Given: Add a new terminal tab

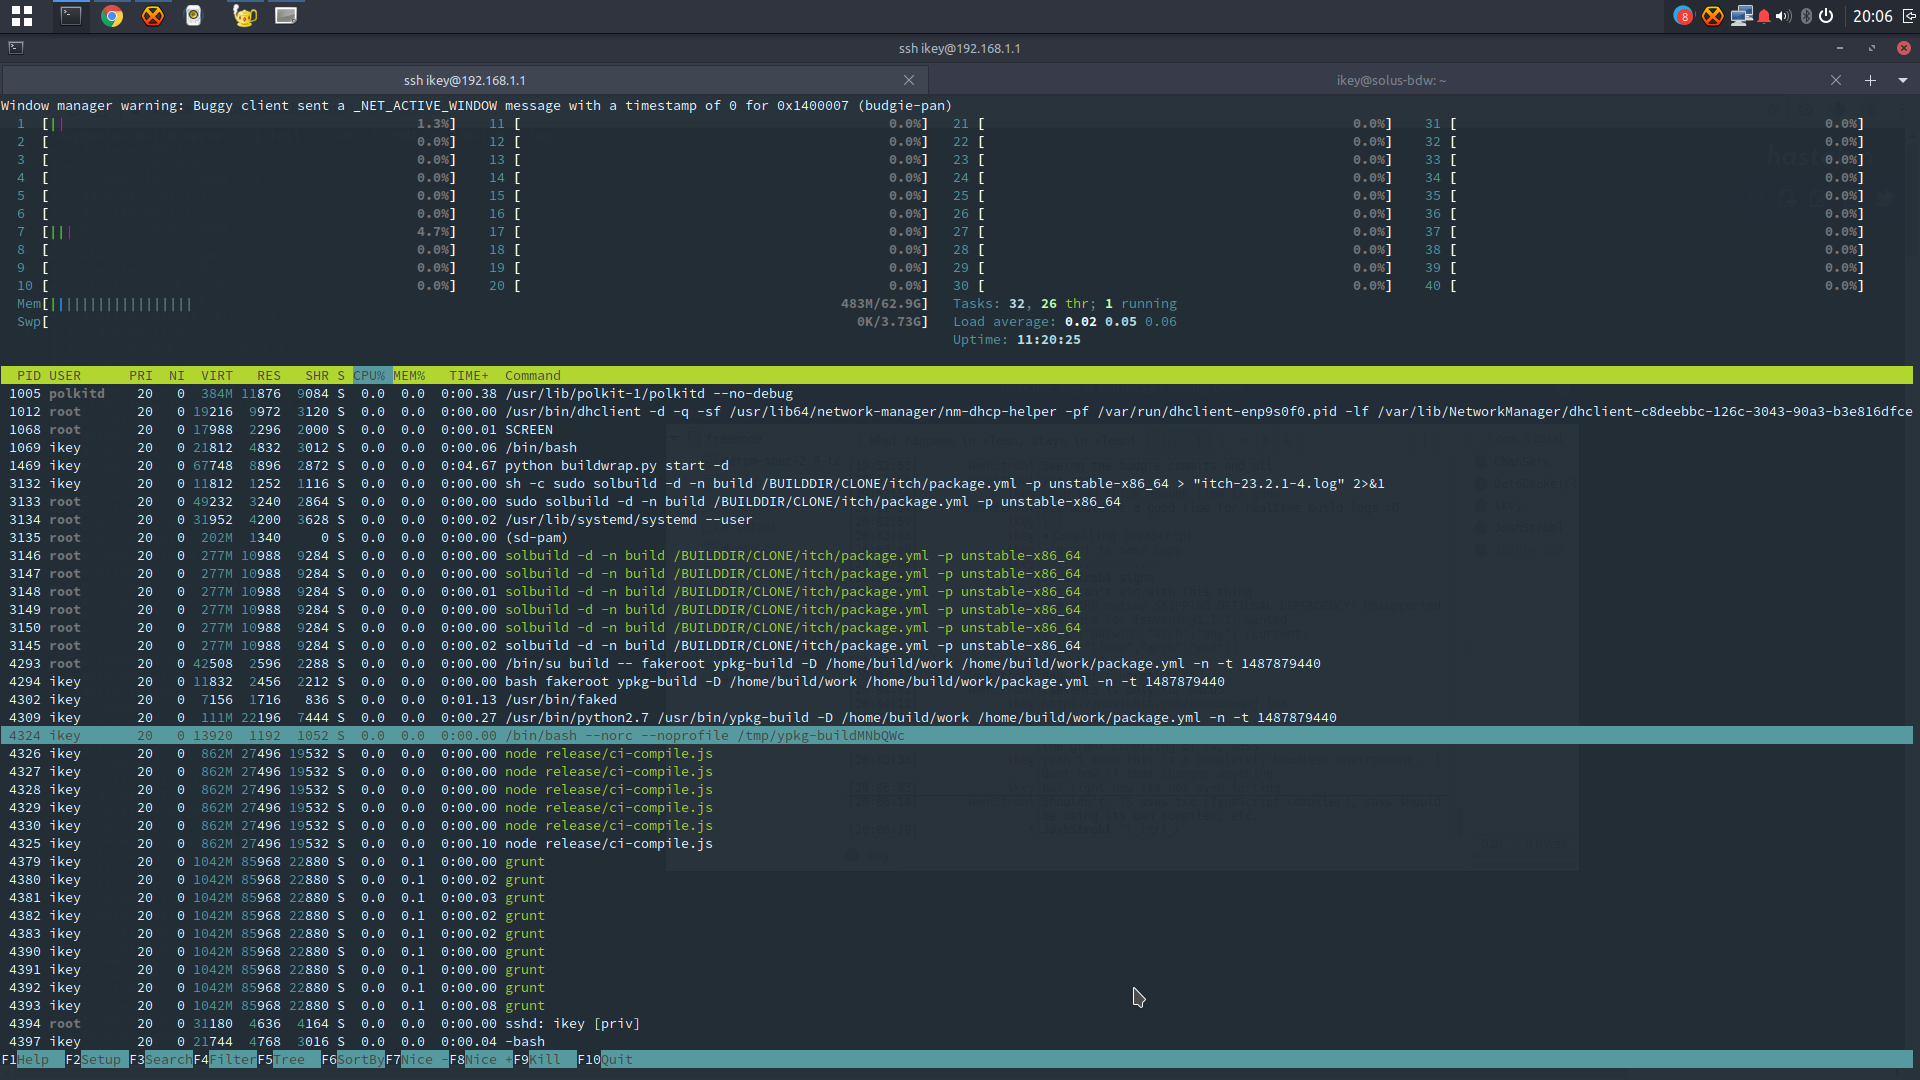Looking at the screenshot, I should 1870,80.
